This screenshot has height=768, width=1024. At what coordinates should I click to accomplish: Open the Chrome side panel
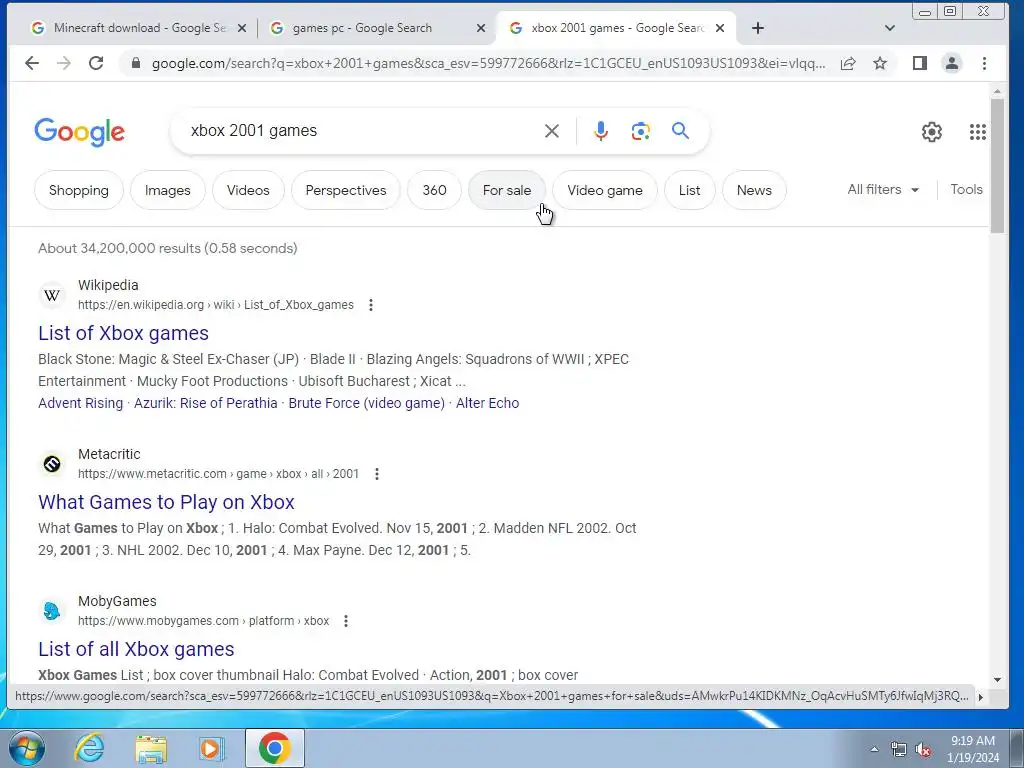coord(920,63)
